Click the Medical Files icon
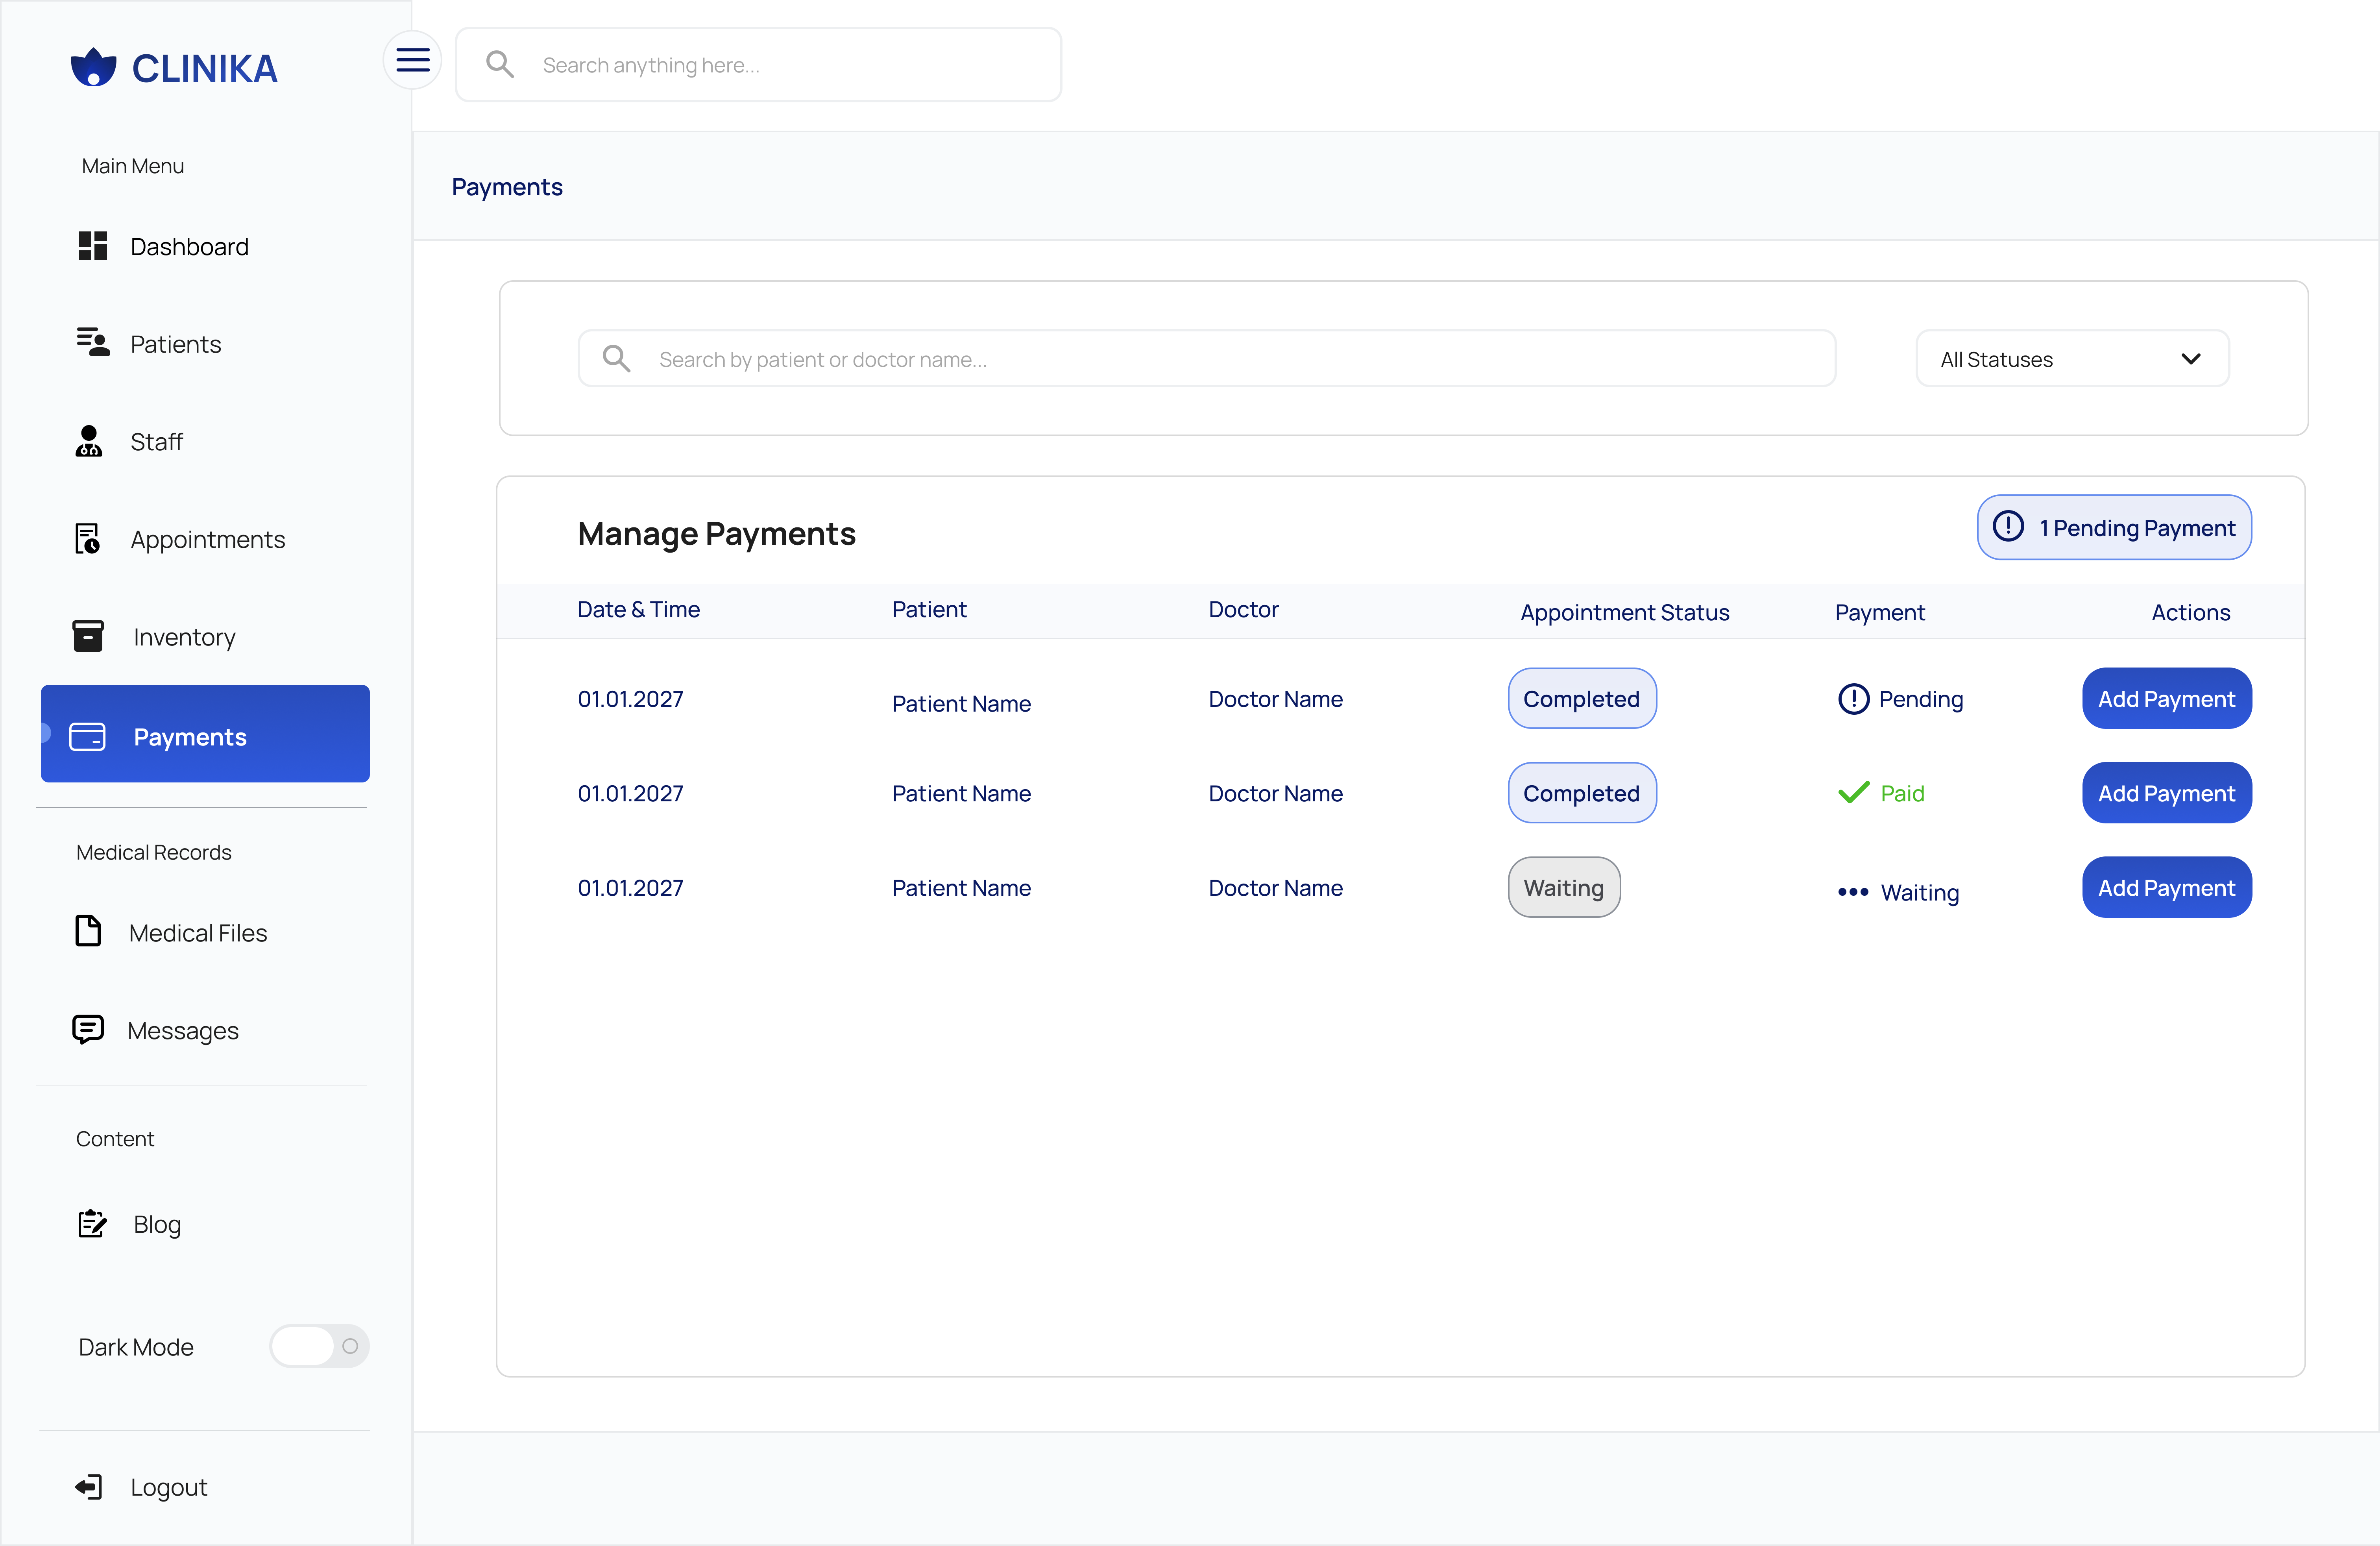The height and width of the screenshot is (1546, 2380). tap(88, 931)
